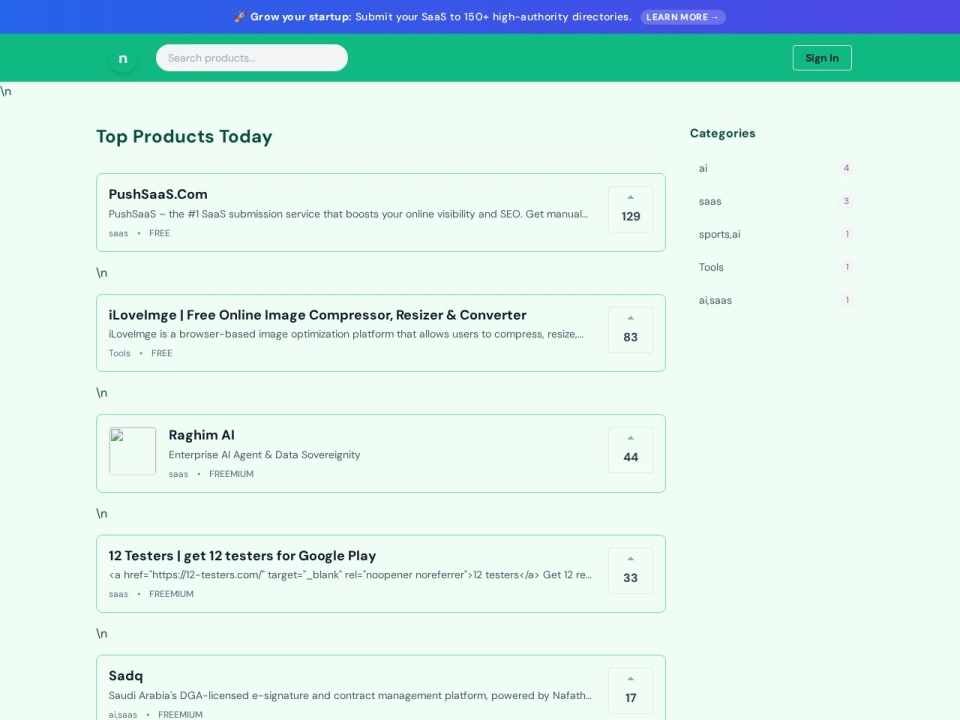Open iLoveImge Free Online Image Compressor title
The width and height of the screenshot is (960, 720).
317,315
